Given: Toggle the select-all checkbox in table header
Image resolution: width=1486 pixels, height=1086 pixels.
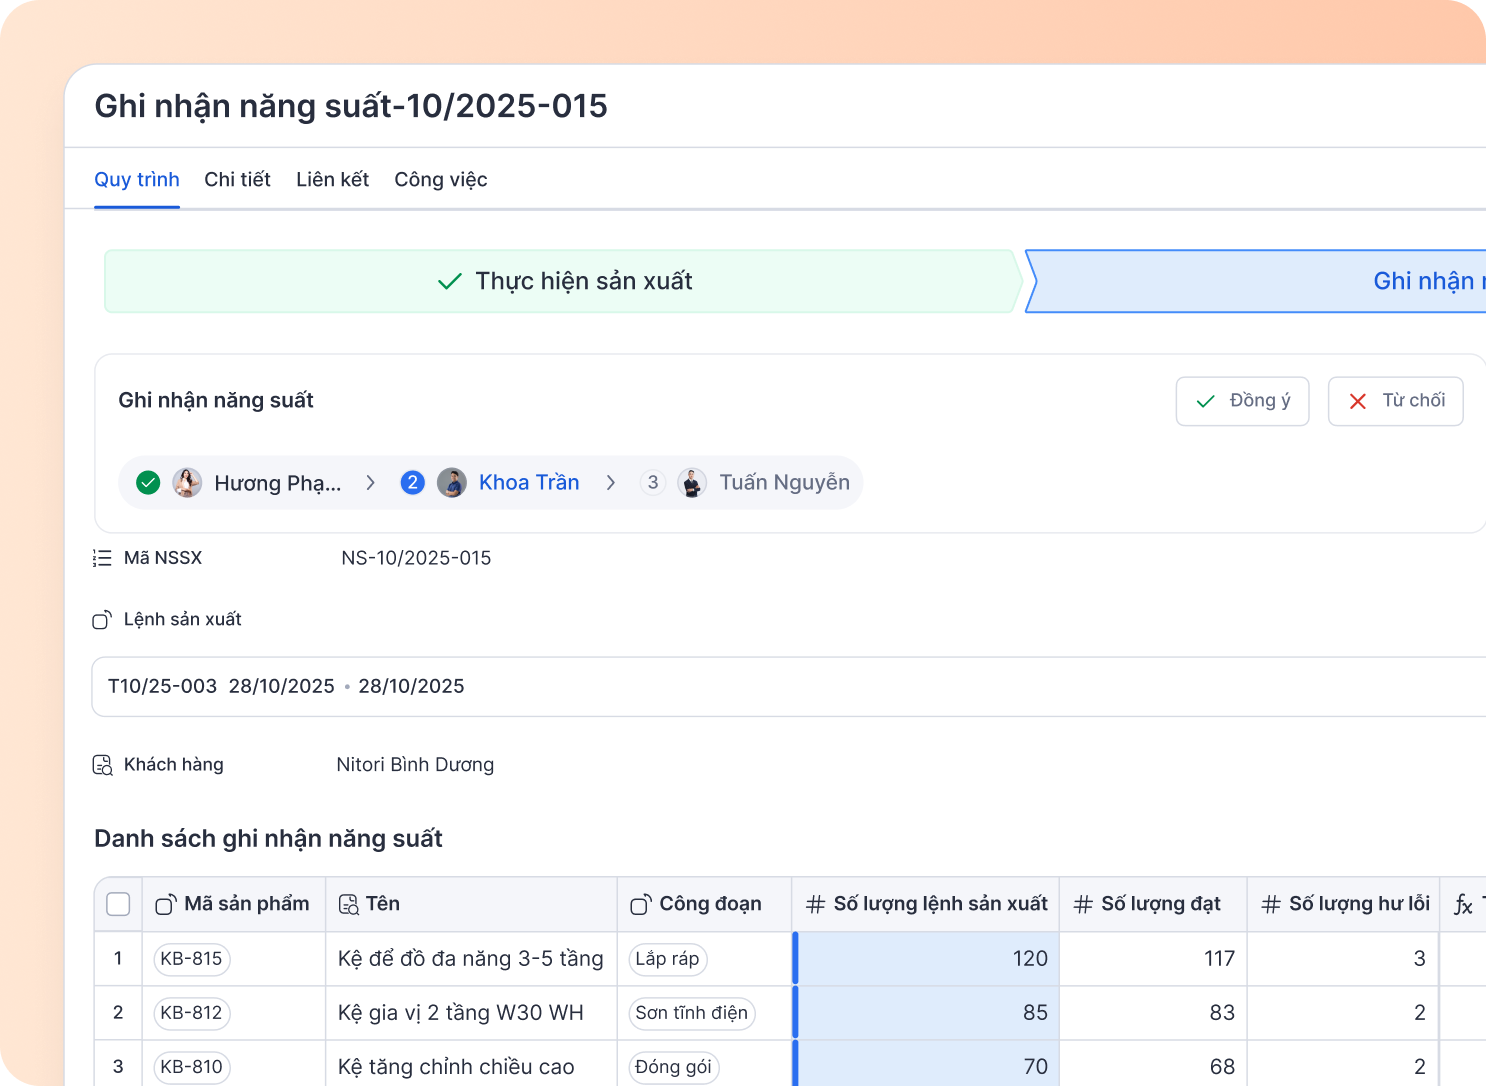Looking at the screenshot, I should tap(118, 904).
